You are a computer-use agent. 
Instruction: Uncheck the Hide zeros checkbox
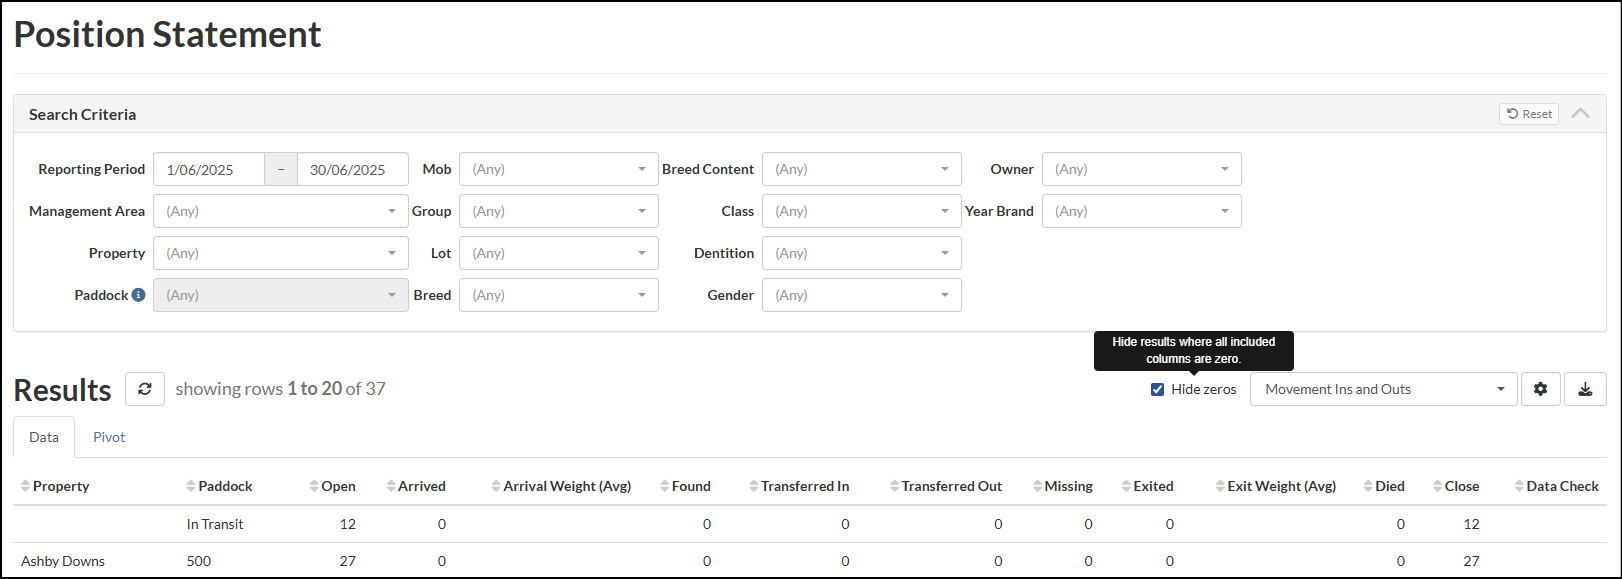[1157, 389]
